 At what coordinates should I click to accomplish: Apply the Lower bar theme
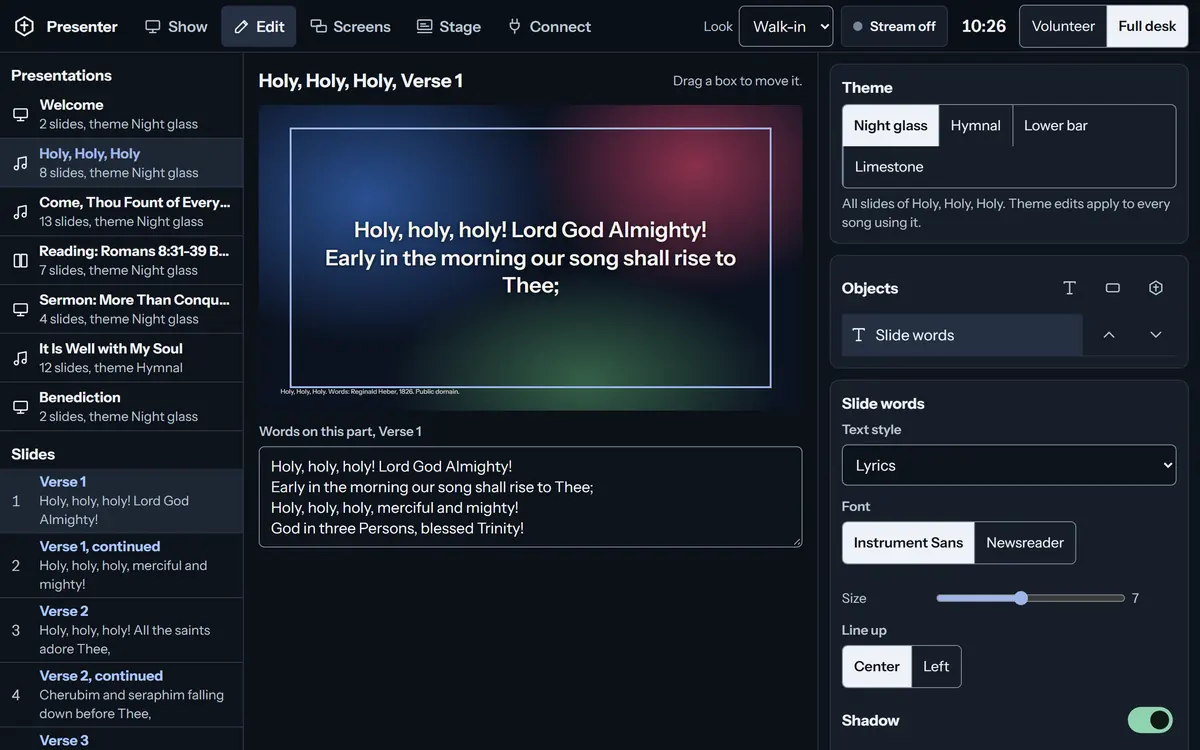point(1056,126)
